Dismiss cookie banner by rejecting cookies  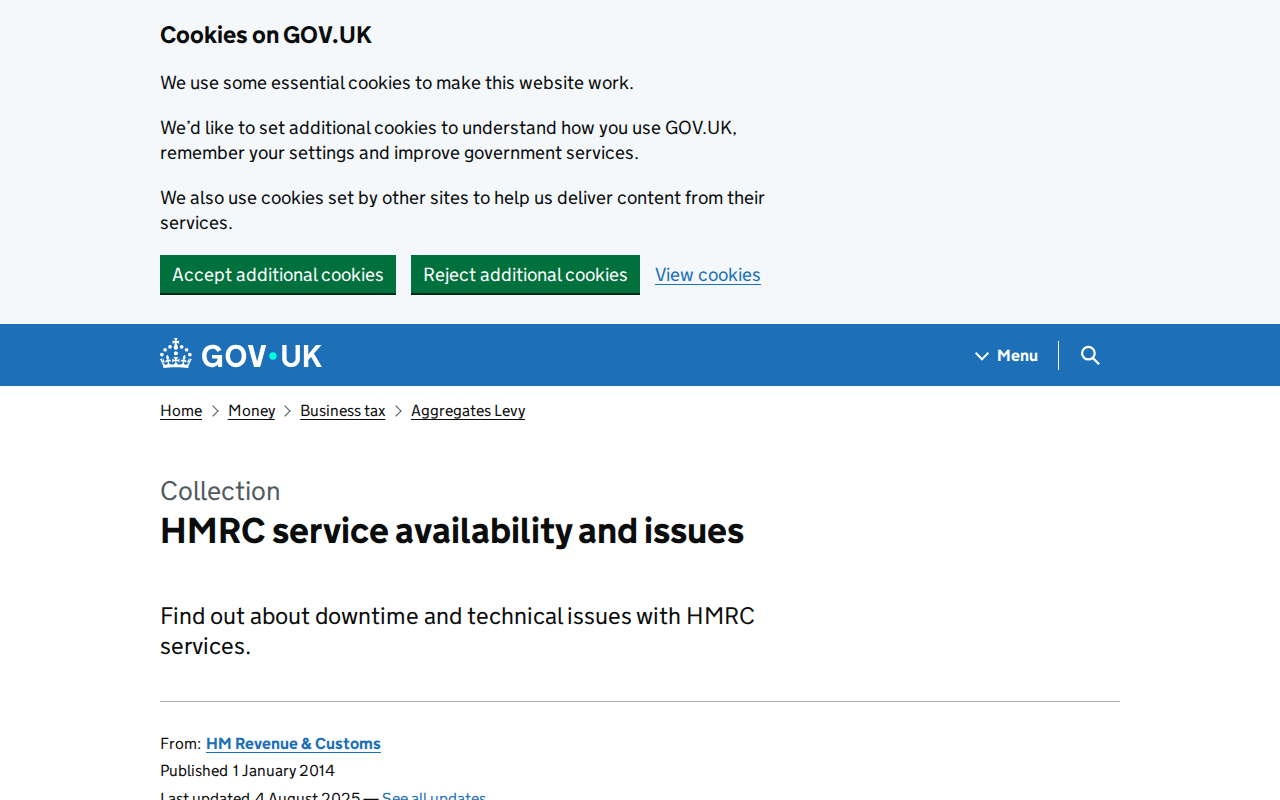(x=525, y=274)
